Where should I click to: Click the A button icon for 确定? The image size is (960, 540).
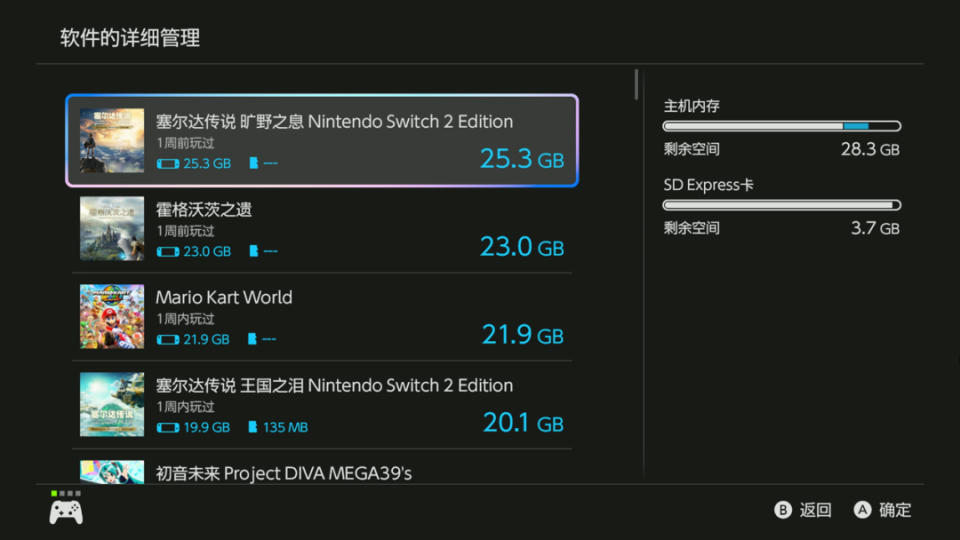click(x=862, y=510)
